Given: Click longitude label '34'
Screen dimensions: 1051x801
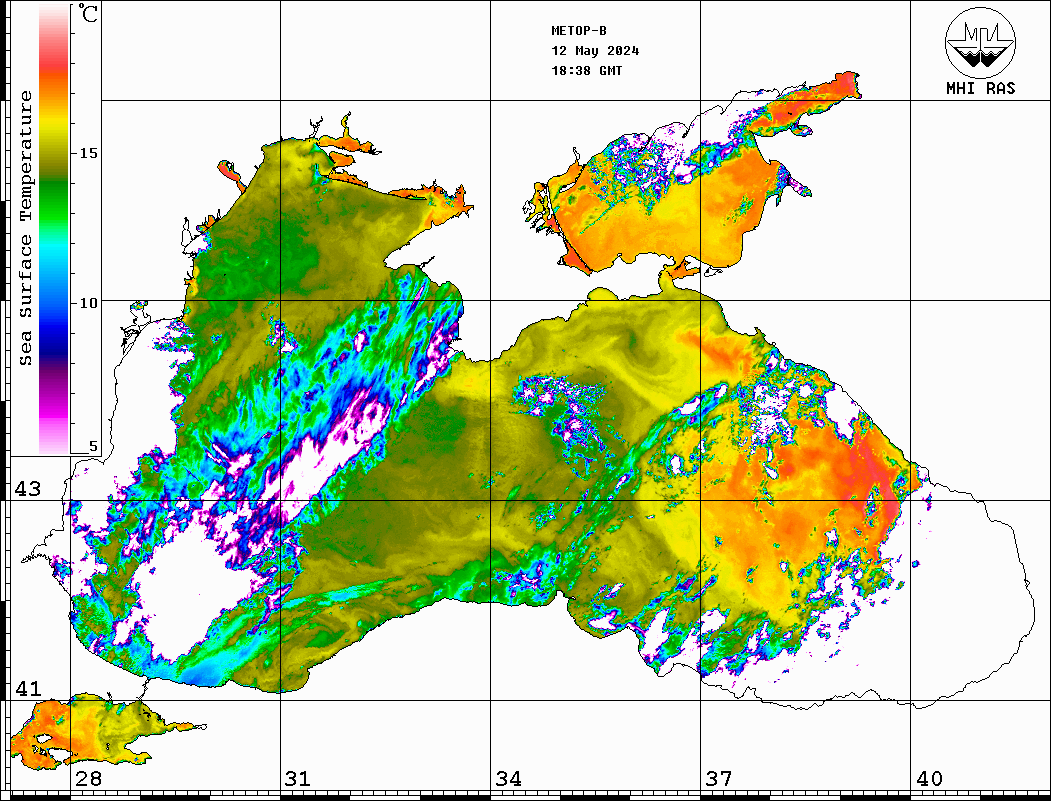Looking at the screenshot, I should tap(509, 778).
